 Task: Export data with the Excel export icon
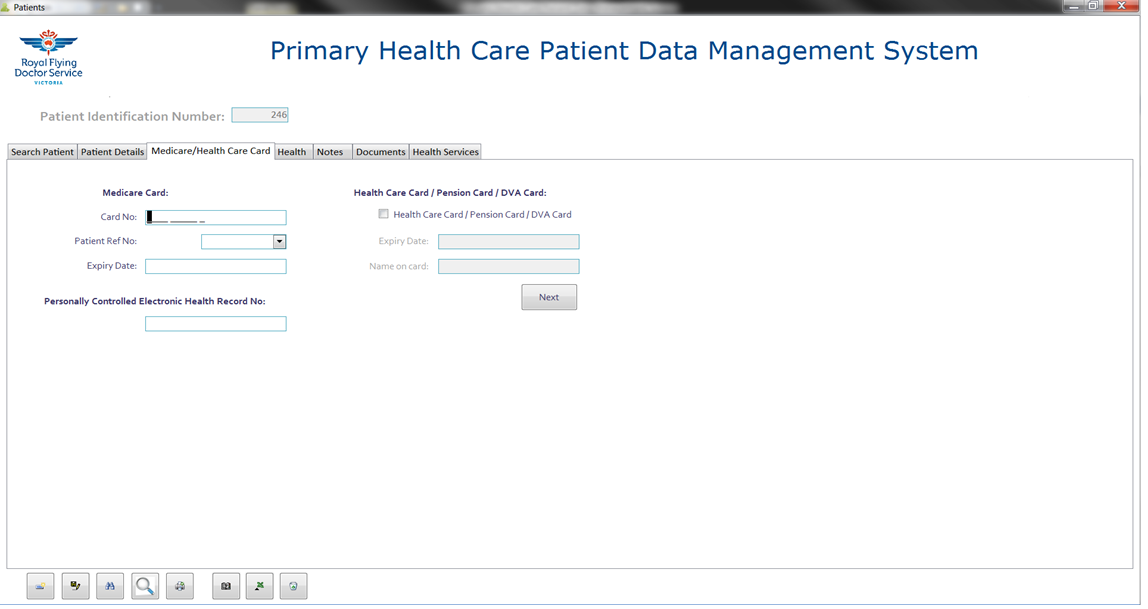click(259, 586)
